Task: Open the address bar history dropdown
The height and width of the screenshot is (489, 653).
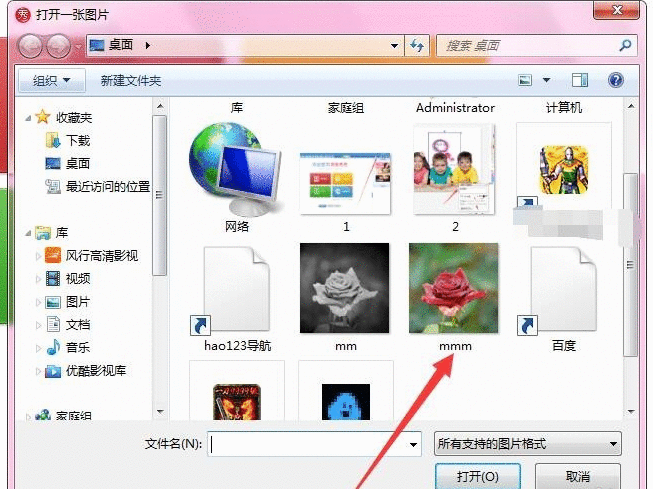Action: 394,45
